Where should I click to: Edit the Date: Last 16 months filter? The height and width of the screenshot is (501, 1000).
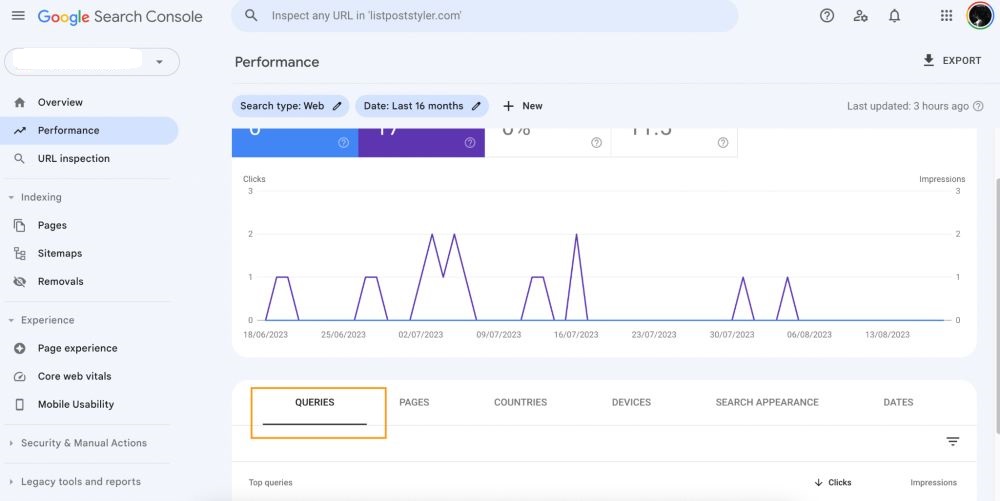pyautogui.click(x=422, y=106)
